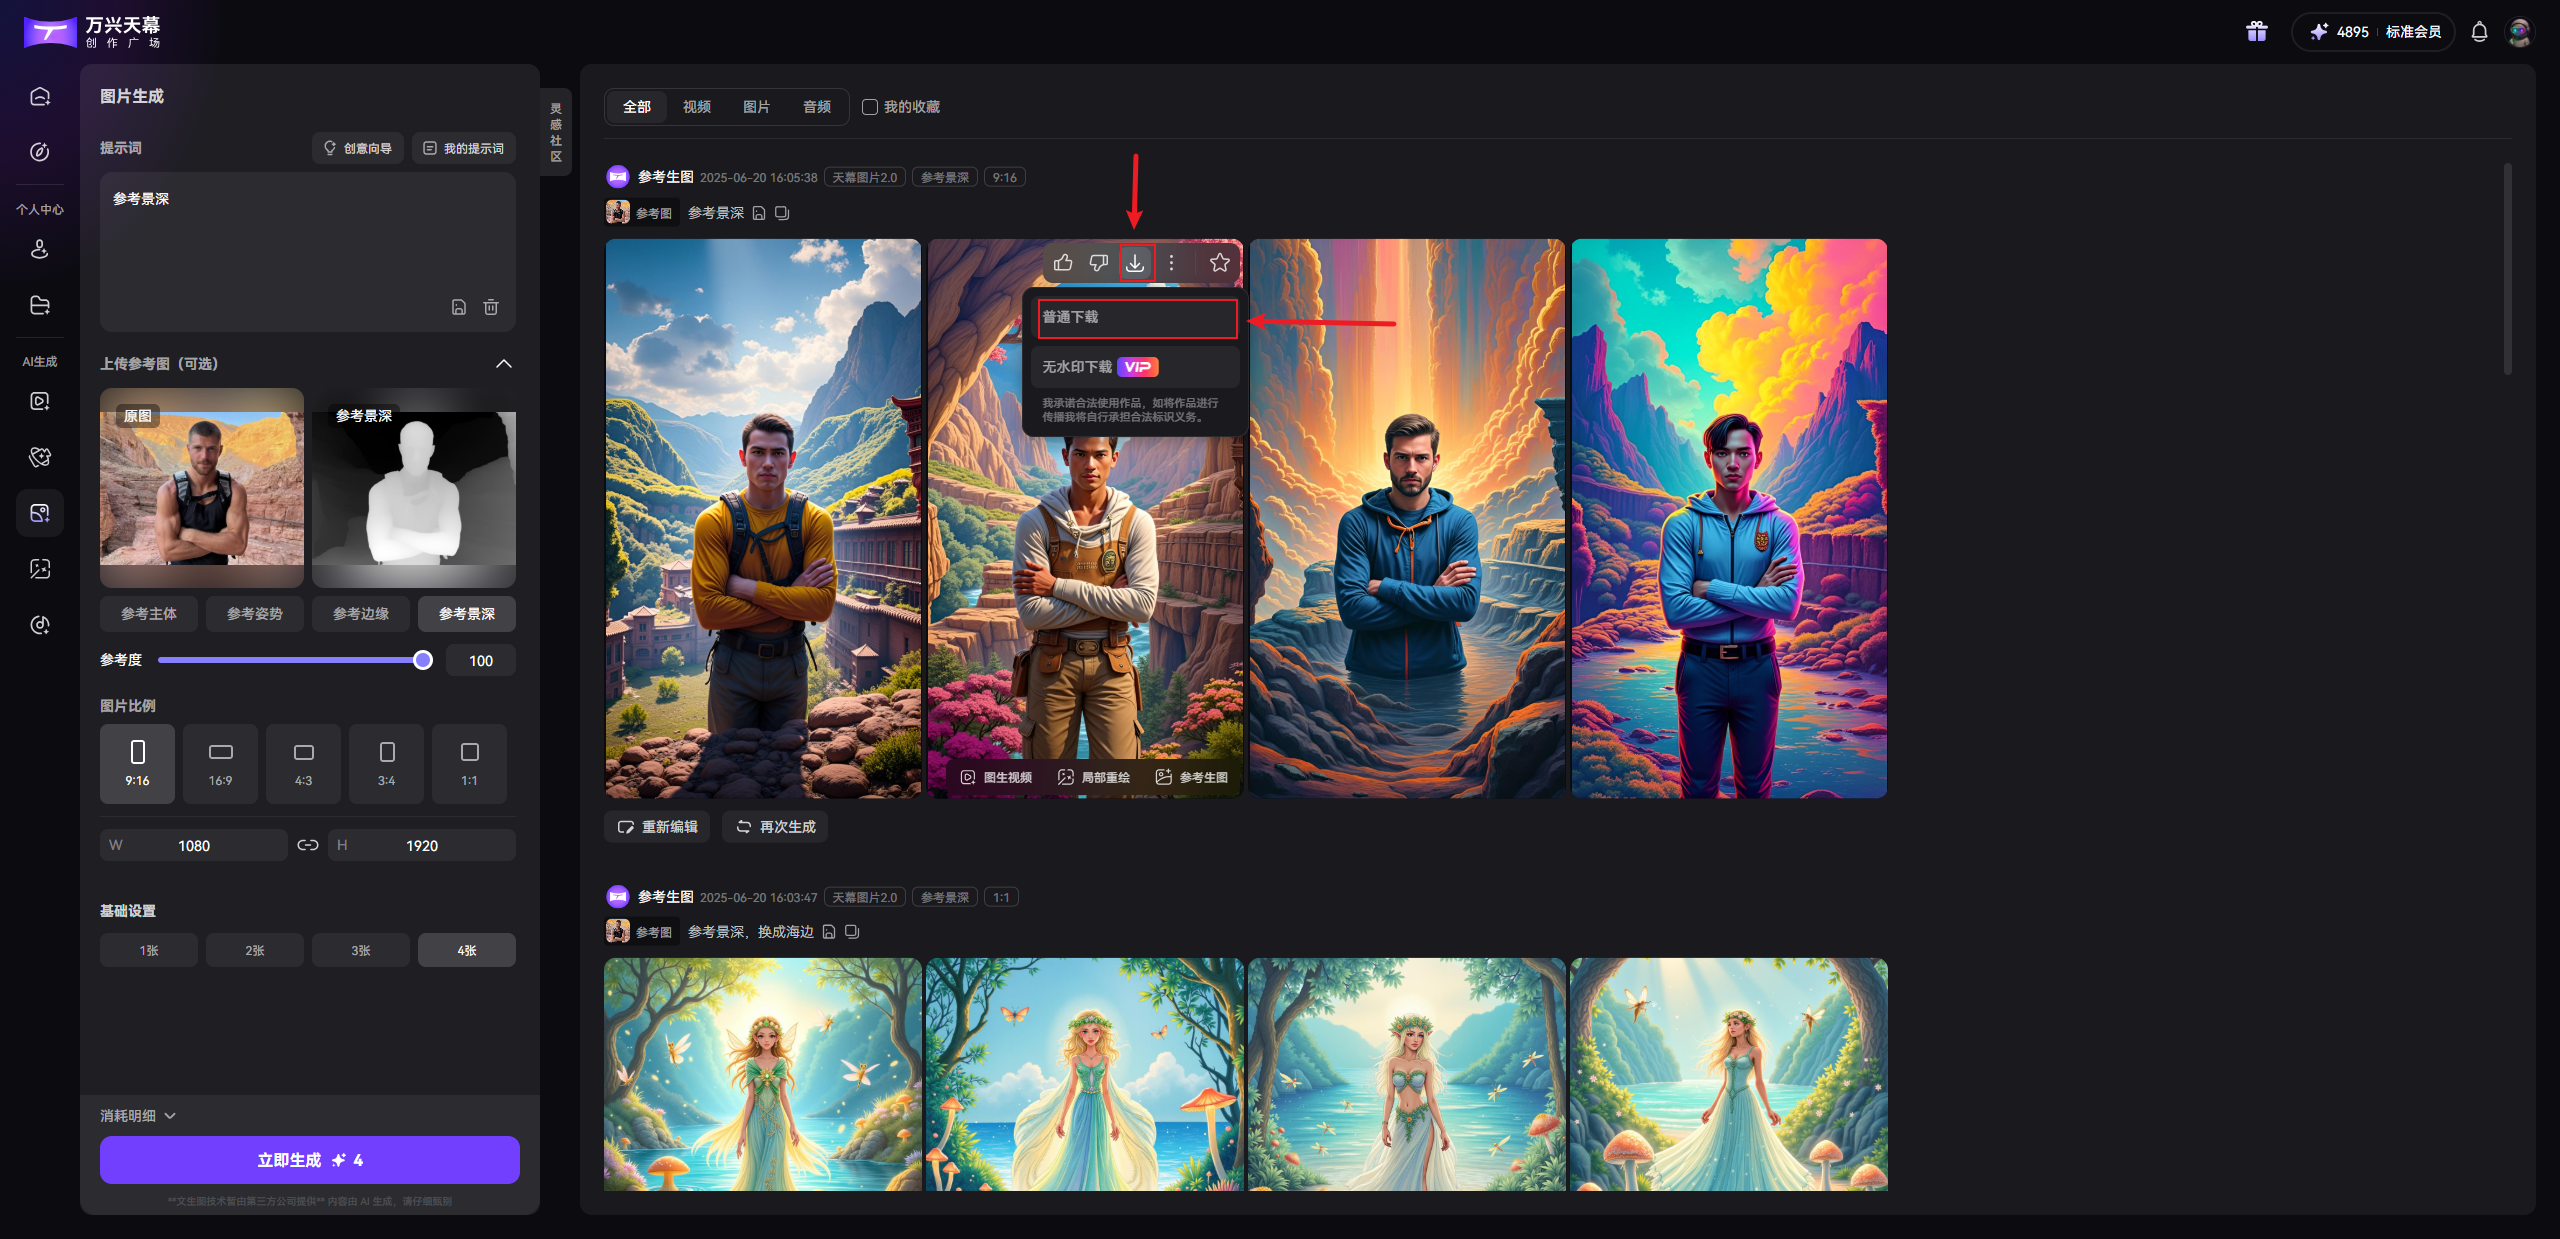Click the trash icon in the prompt box
Viewport: 2560px width, 1239px height.
point(491,307)
